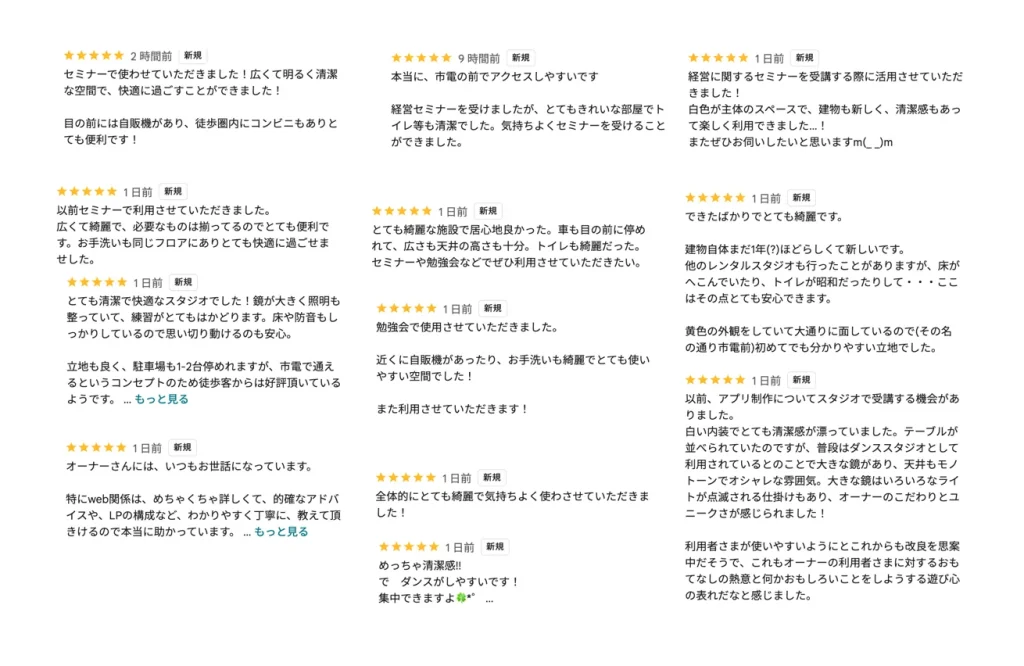Image resolution: width=1024 pixels, height=666 pixels.
Task: Click the review text starting 本当に、市電の前で
Action: pos(494,76)
